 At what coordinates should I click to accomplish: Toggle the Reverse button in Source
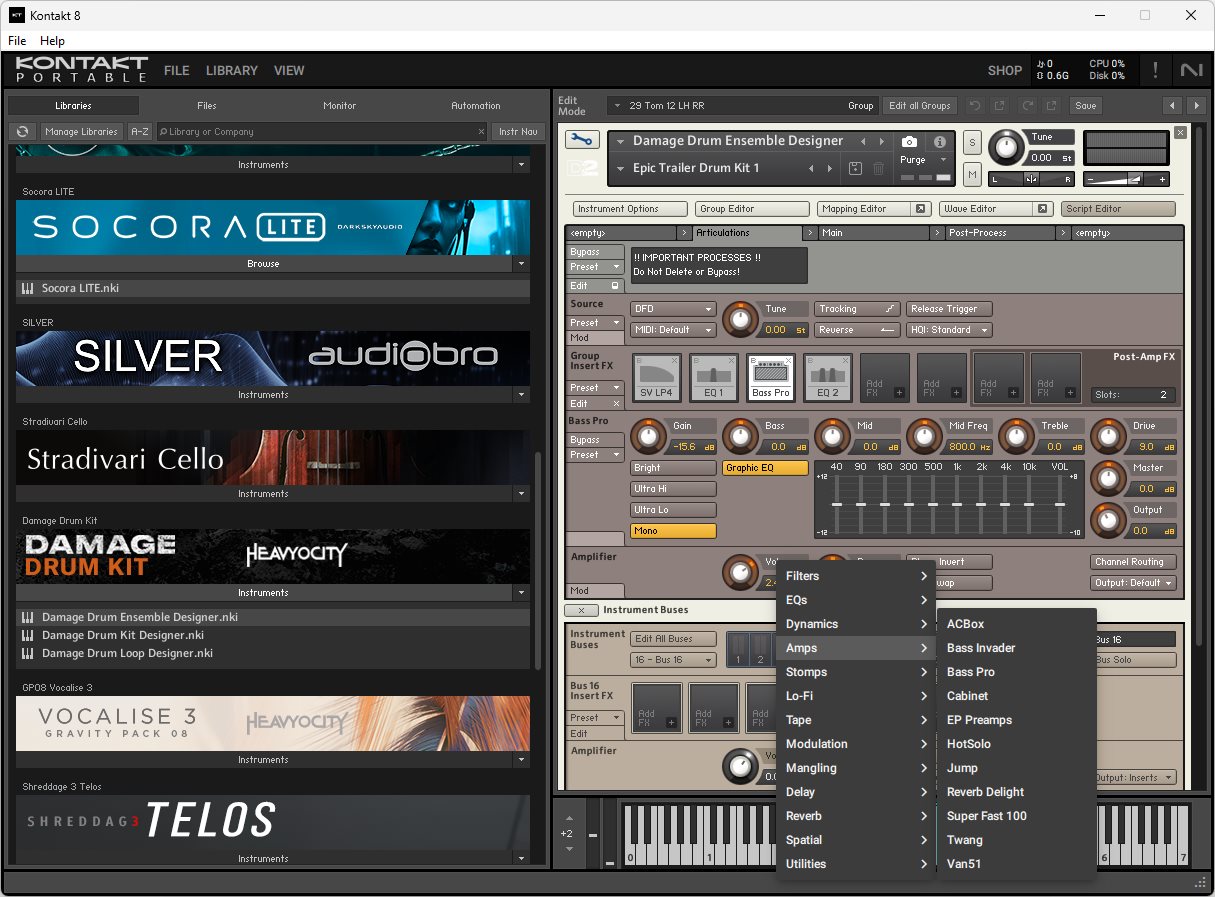(857, 330)
